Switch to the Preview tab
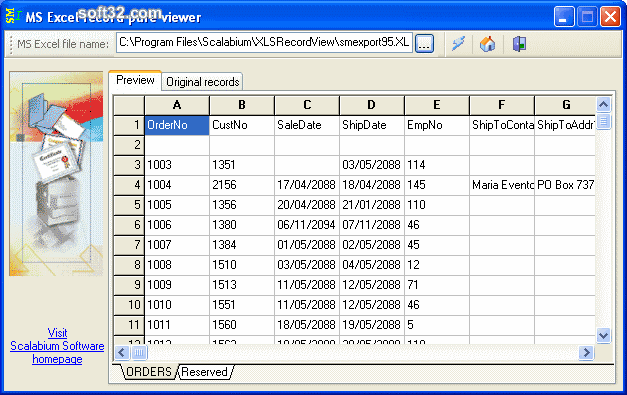Viewport: 627px width, 395px height. [135, 80]
